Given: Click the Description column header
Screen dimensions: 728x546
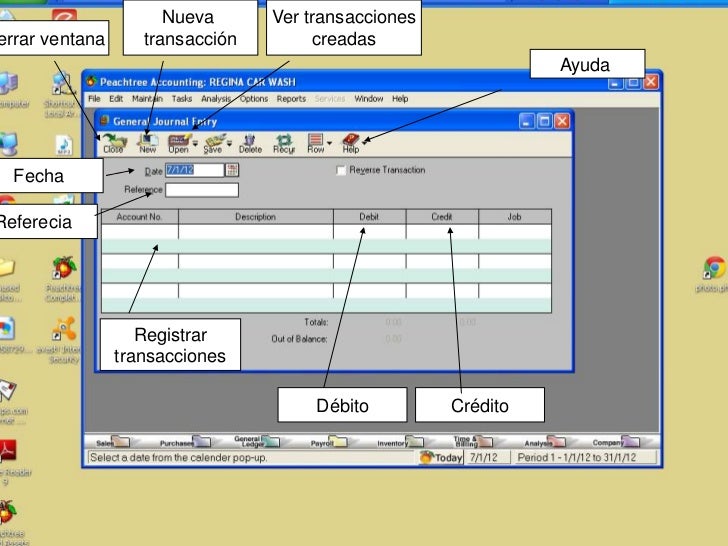Looking at the screenshot, I should click(x=256, y=217).
